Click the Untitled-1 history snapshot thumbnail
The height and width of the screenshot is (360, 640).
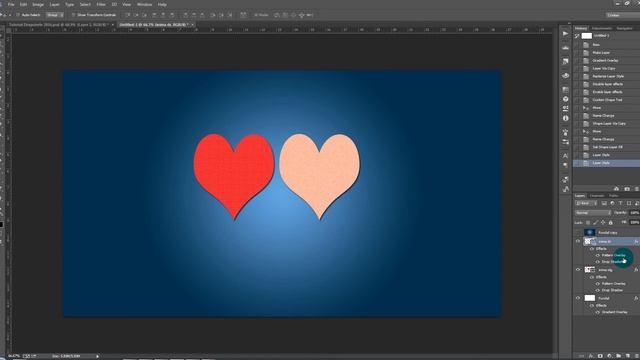tap(587, 36)
